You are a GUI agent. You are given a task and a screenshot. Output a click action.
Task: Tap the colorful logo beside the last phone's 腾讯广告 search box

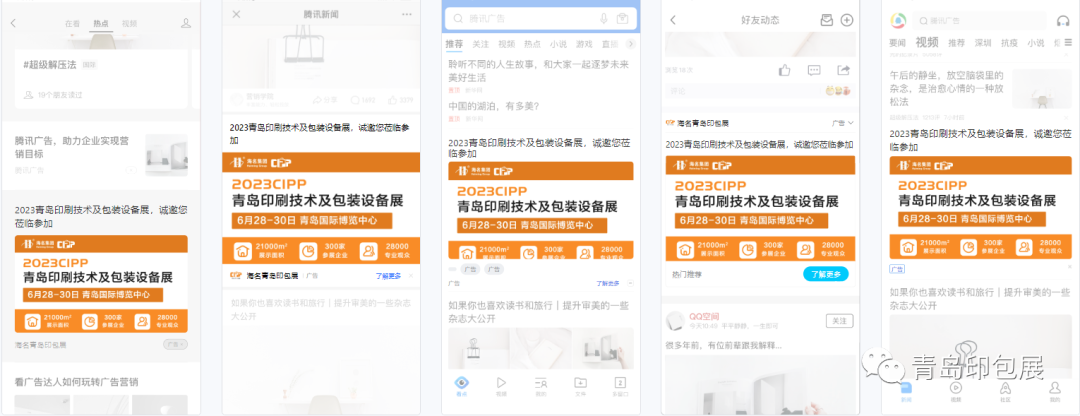pyautogui.click(x=898, y=21)
